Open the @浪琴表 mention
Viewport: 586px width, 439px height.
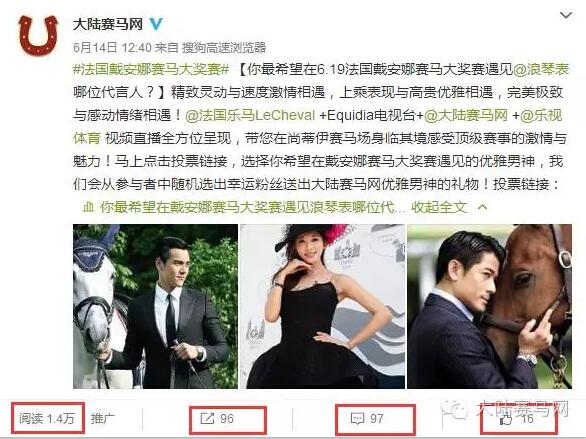tap(541, 69)
